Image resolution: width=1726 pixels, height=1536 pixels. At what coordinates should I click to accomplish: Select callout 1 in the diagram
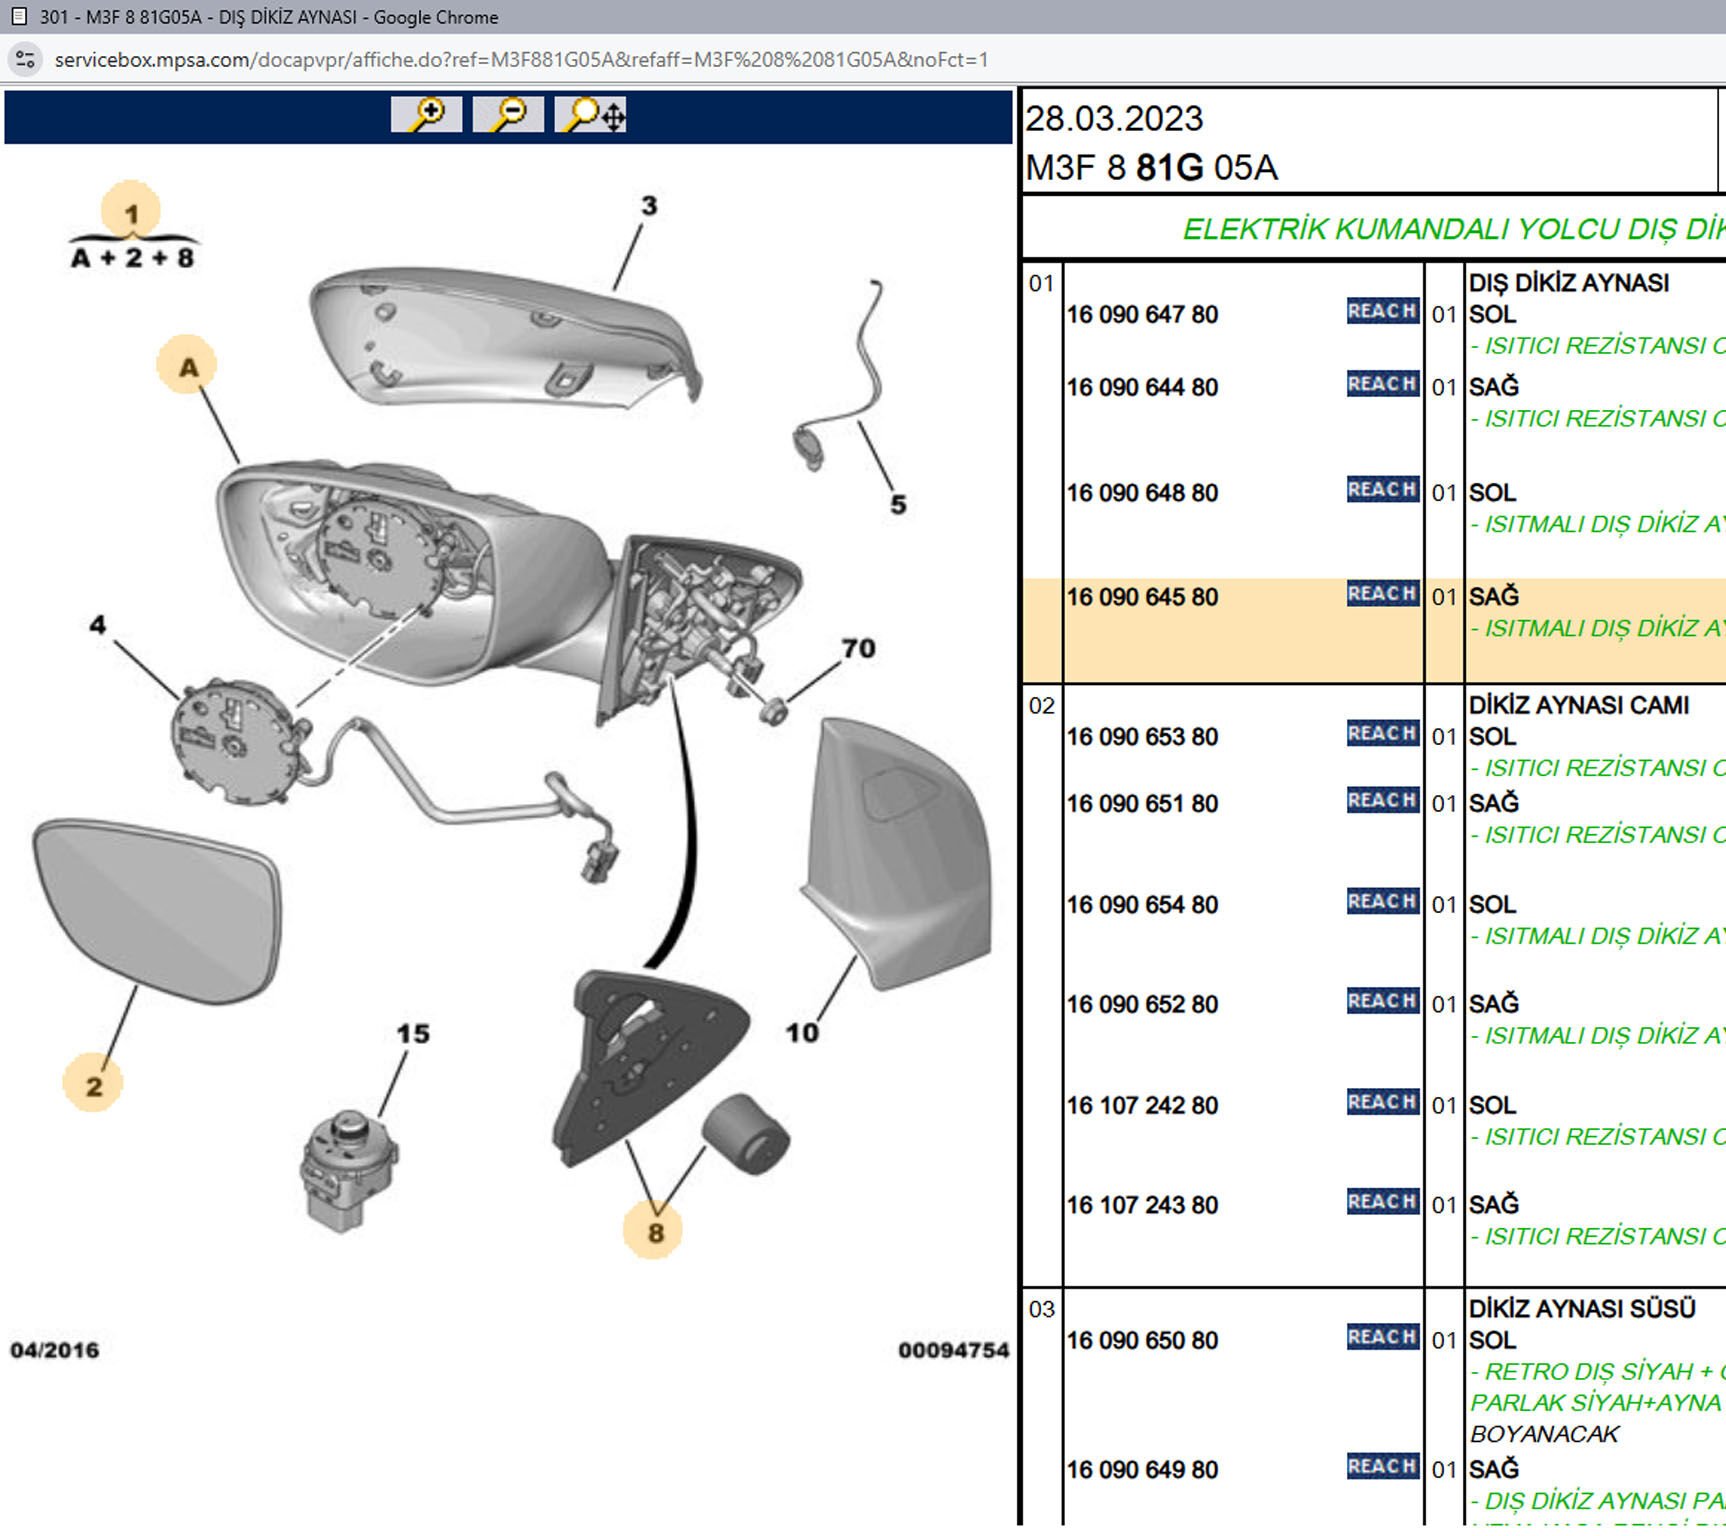(131, 213)
